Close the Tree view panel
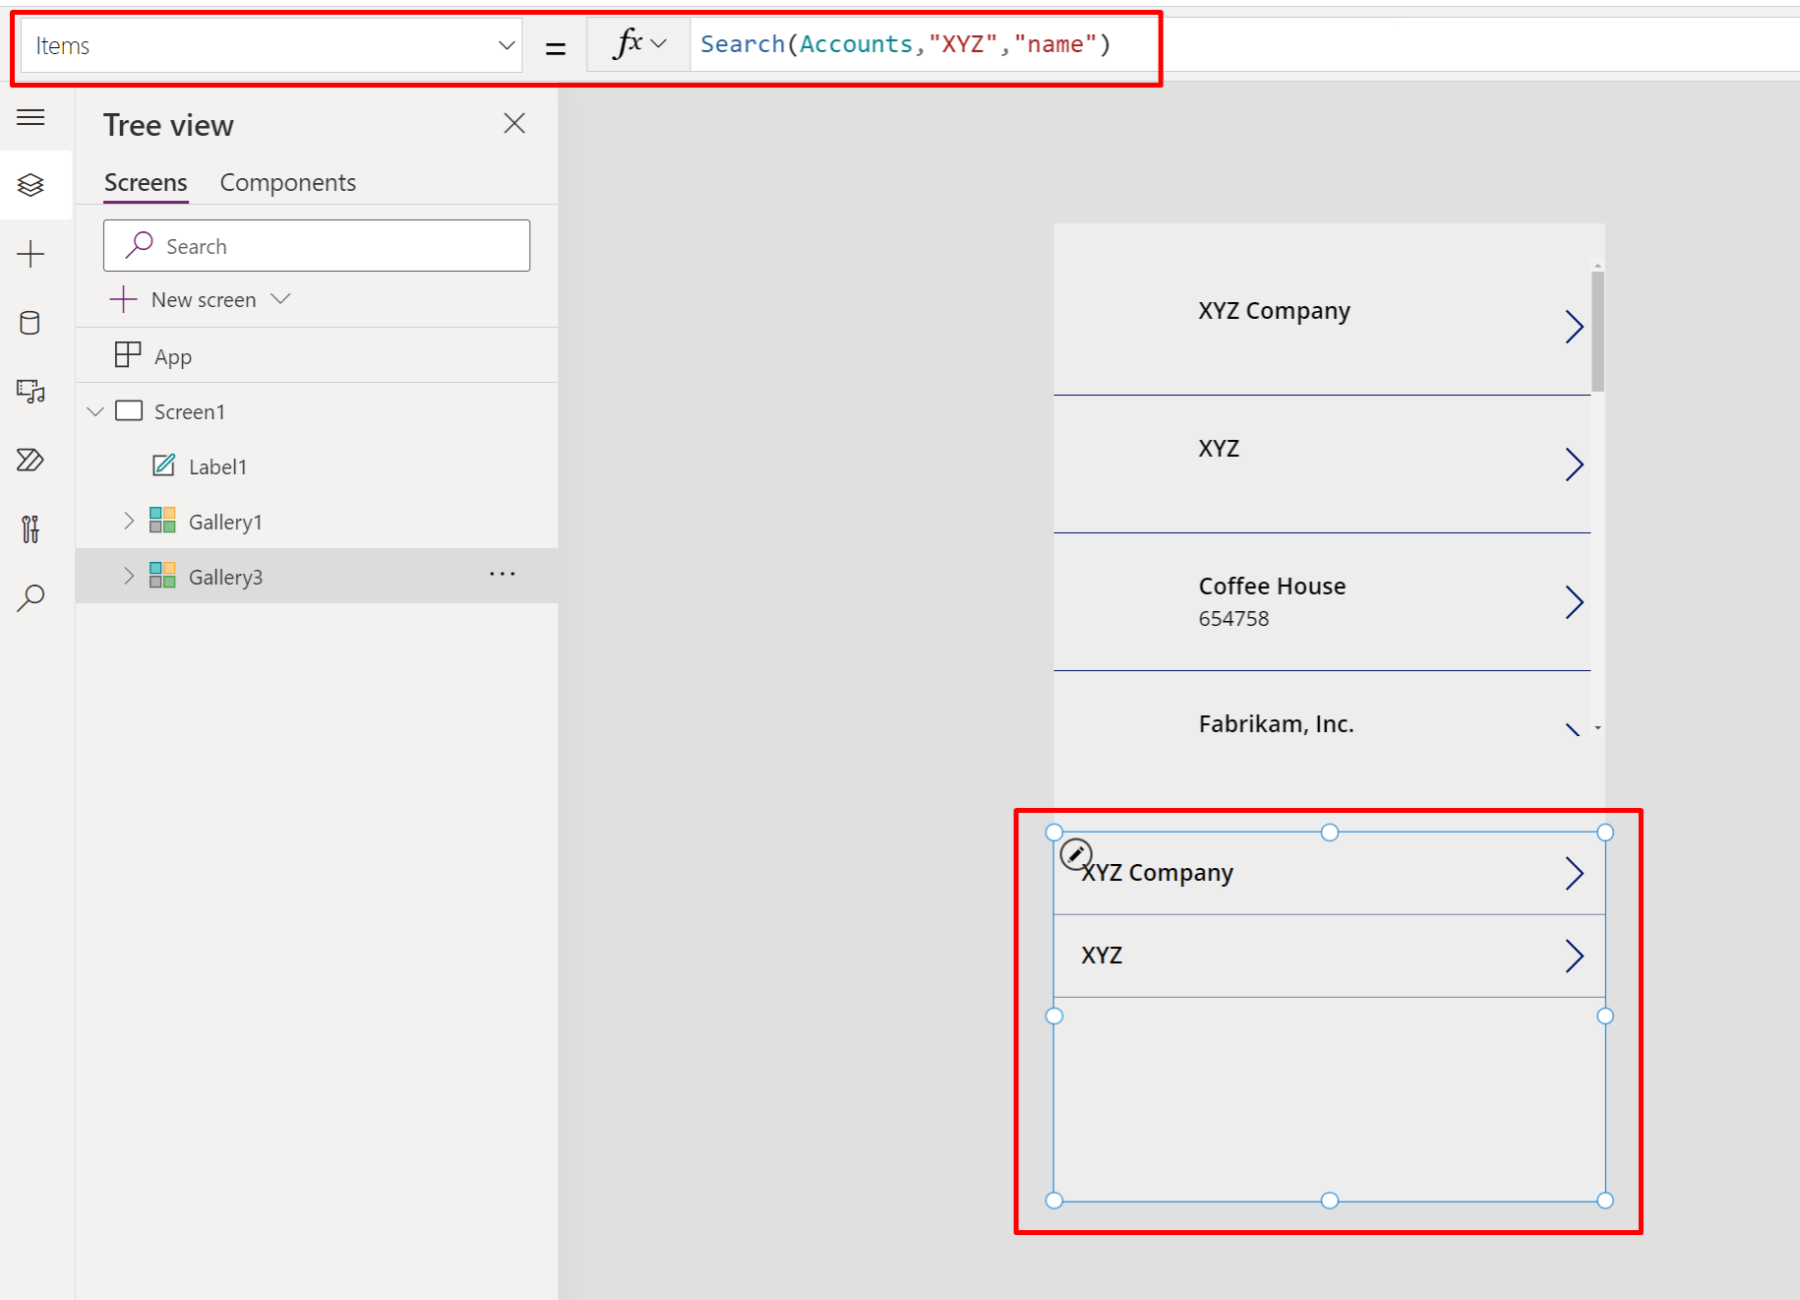Viewport: 1800px width, 1300px height. [x=514, y=122]
